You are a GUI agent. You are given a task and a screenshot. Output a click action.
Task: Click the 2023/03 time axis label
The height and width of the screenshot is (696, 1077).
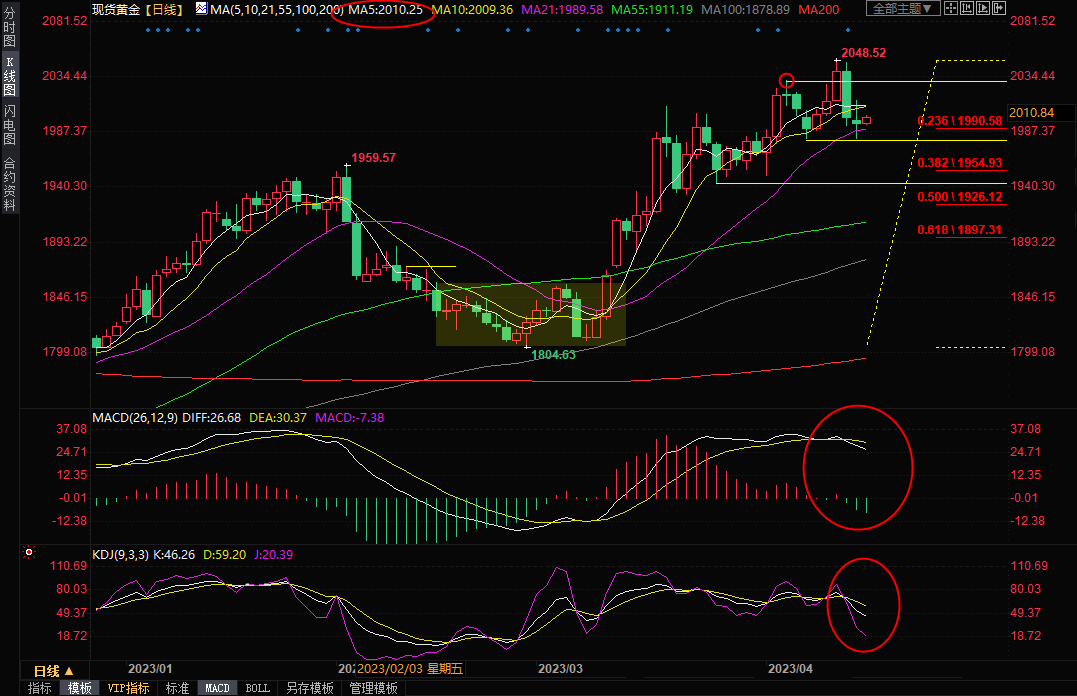[x=560, y=669]
